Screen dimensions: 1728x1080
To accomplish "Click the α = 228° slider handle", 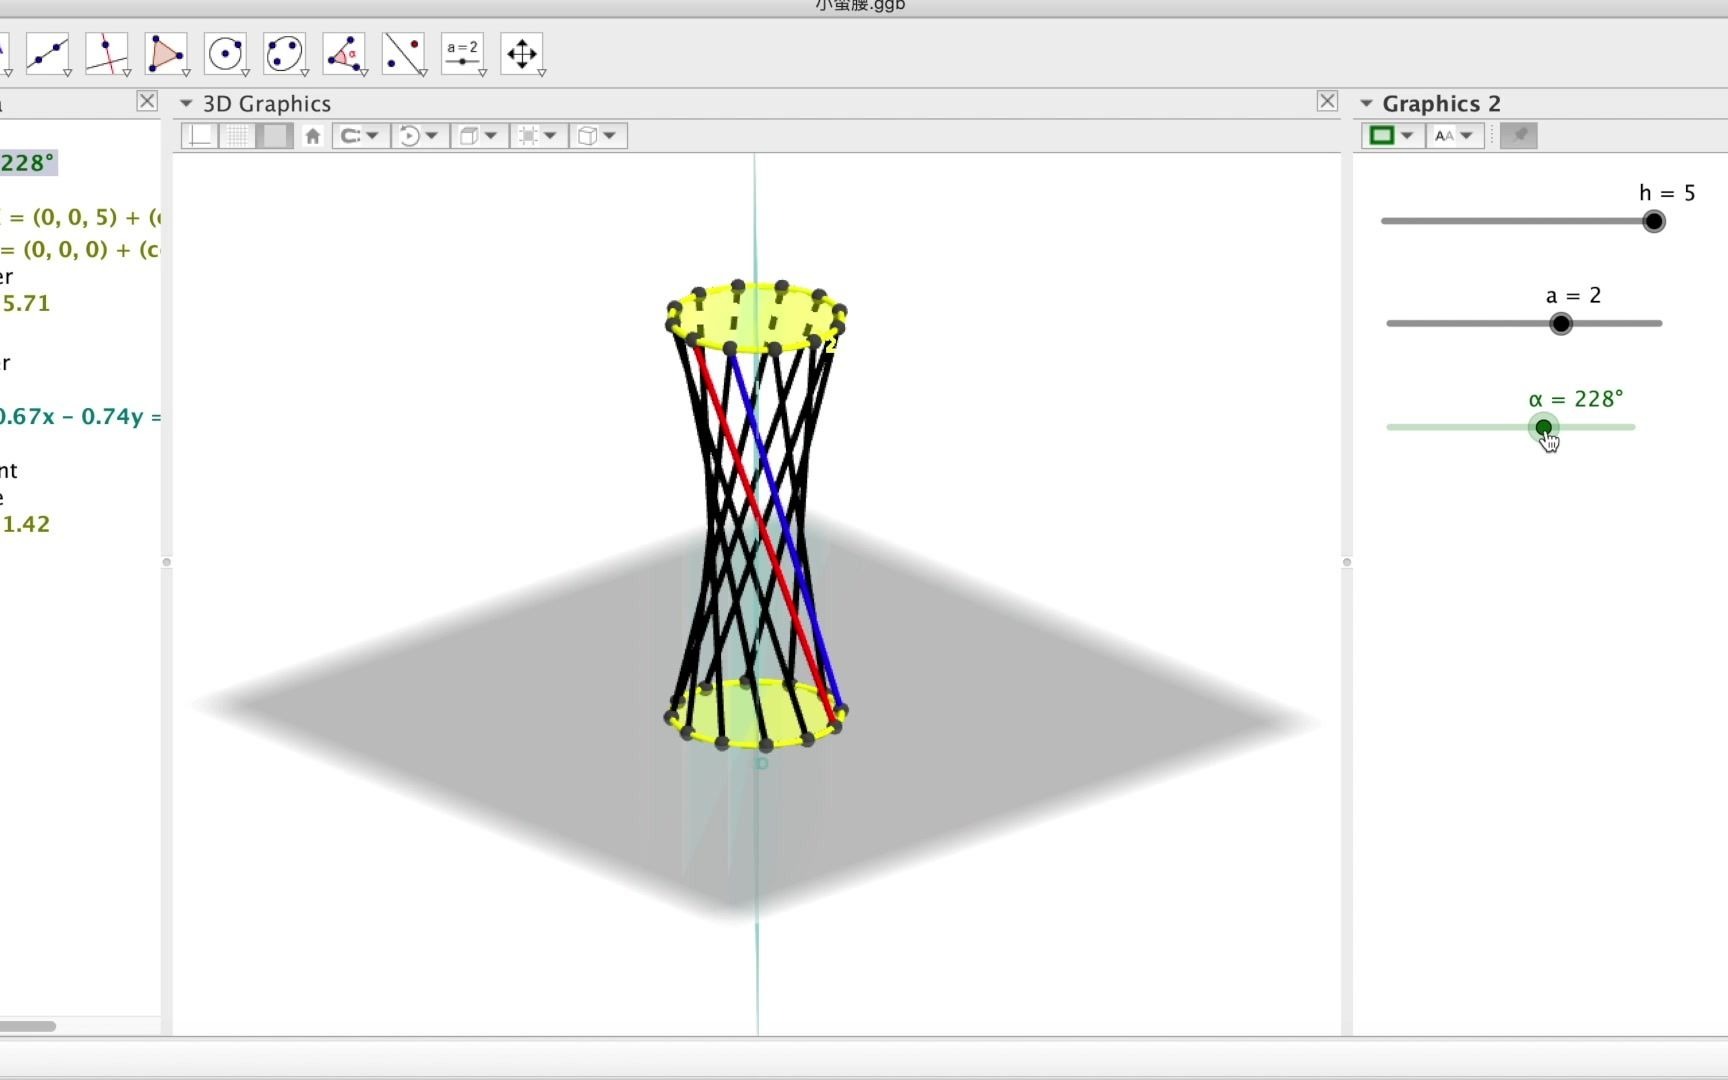I will (1544, 427).
